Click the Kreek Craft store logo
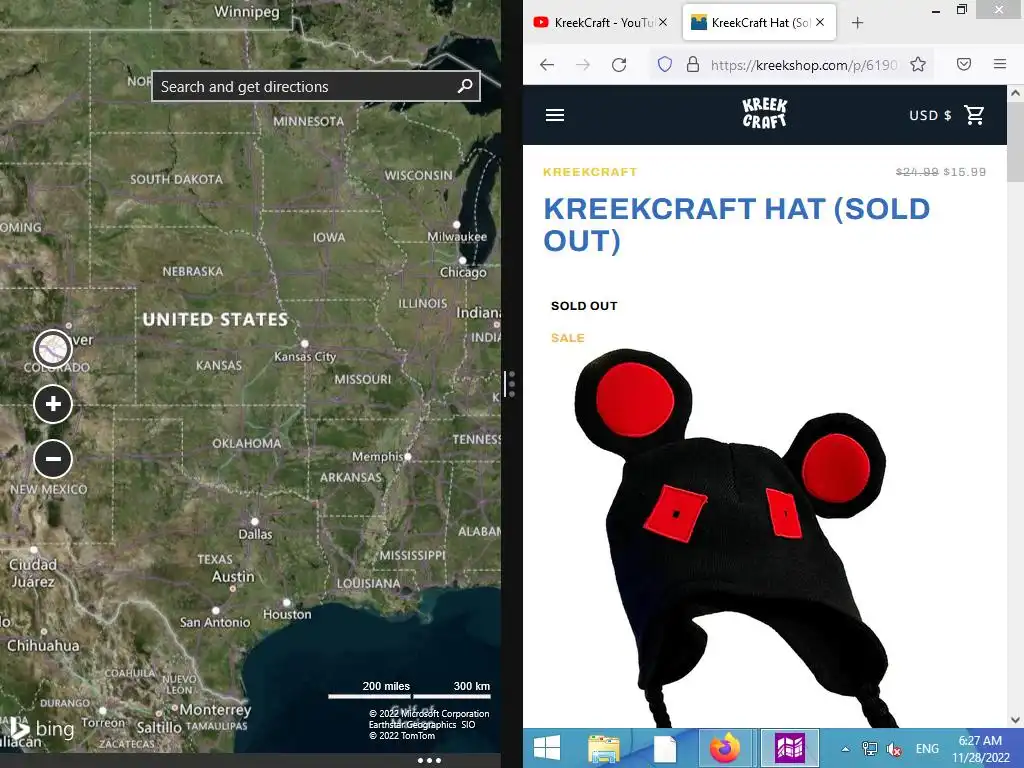This screenshot has height=768, width=1024. [765, 113]
